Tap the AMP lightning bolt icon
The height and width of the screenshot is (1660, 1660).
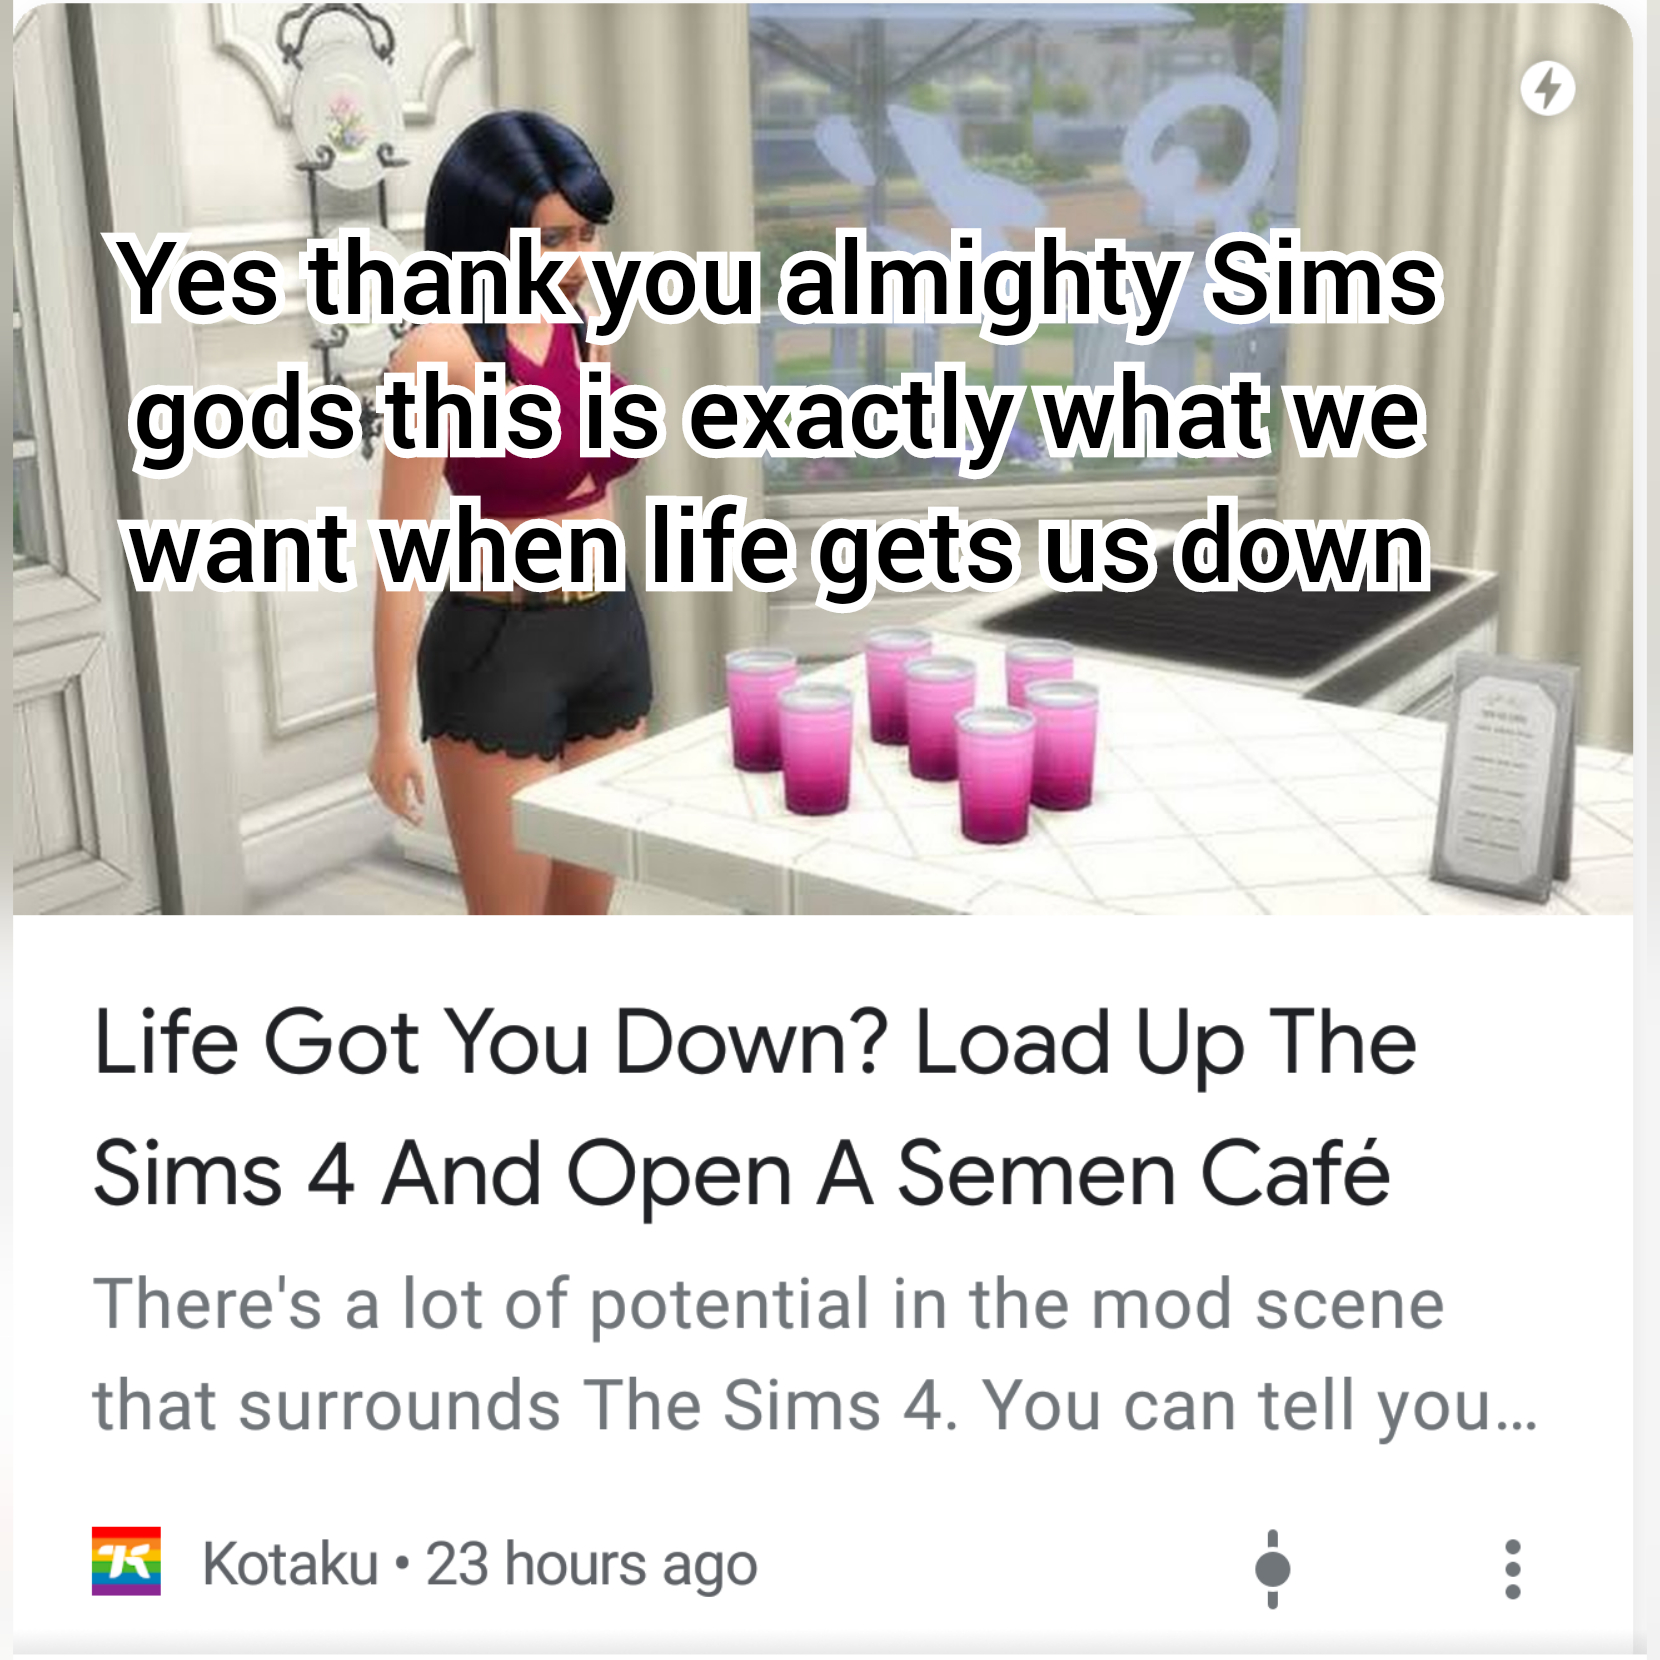(x=1547, y=88)
